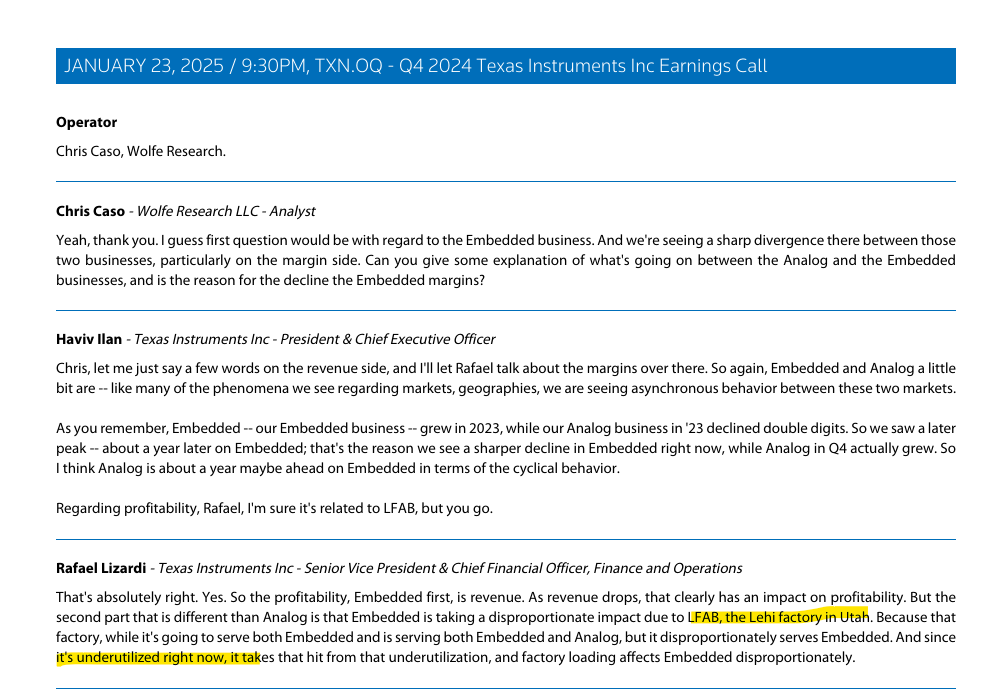The height and width of the screenshot is (700, 1005).
Task: Select the bold "Operator" heading
Action: pos(87,122)
